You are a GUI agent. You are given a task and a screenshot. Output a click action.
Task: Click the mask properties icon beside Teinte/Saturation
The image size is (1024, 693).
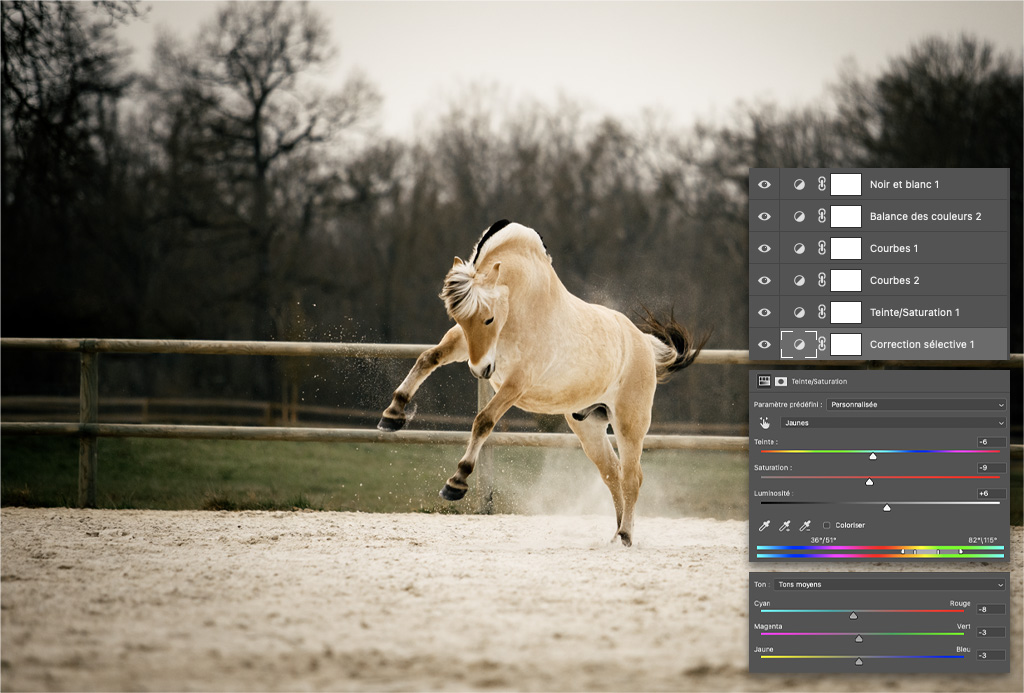(x=780, y=381)
